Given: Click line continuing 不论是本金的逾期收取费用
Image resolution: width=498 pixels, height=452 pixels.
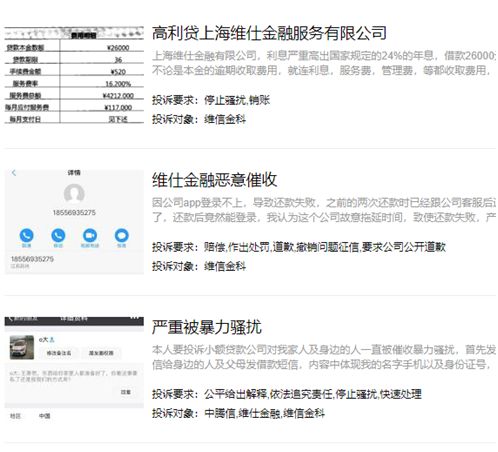Looking at the screenshot, I should click(x=322, y=70).
